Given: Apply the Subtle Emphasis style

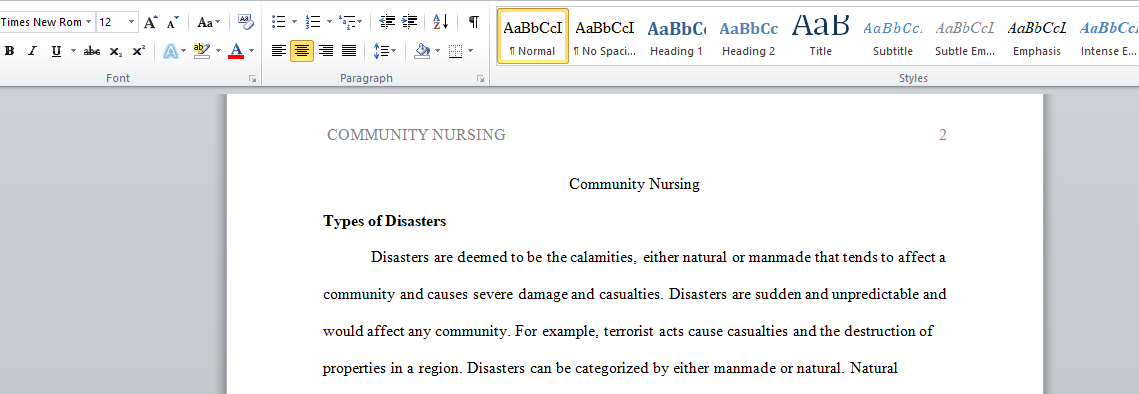Looking at the screenshot, I should 965,36.
